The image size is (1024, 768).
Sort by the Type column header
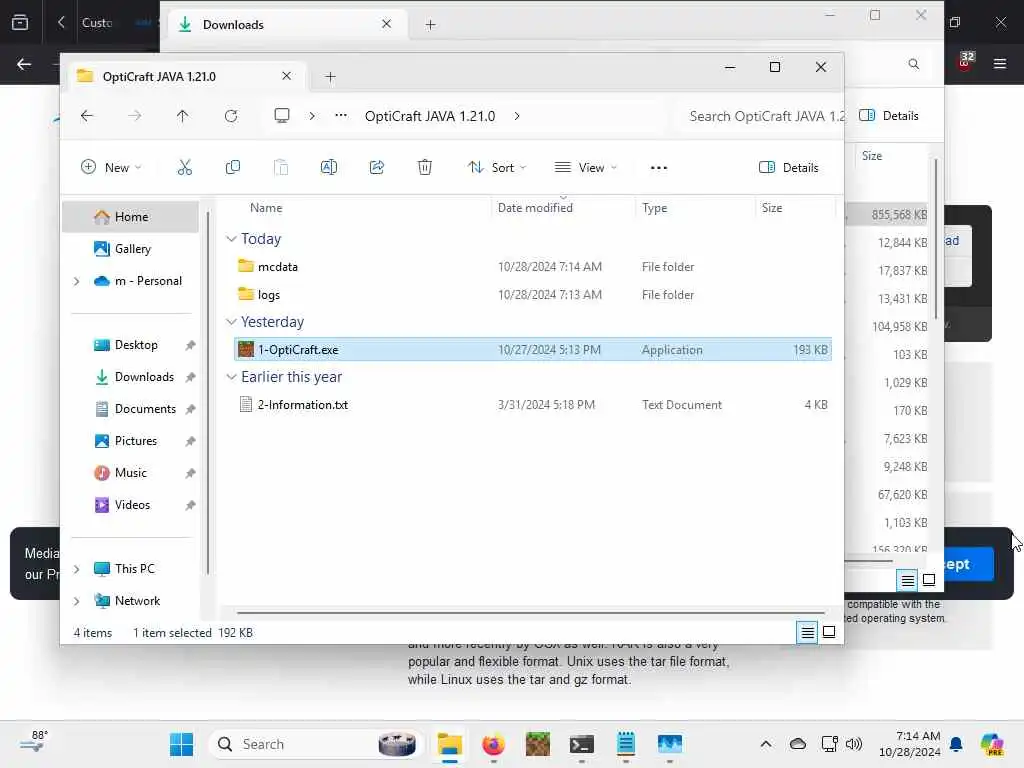695,208
